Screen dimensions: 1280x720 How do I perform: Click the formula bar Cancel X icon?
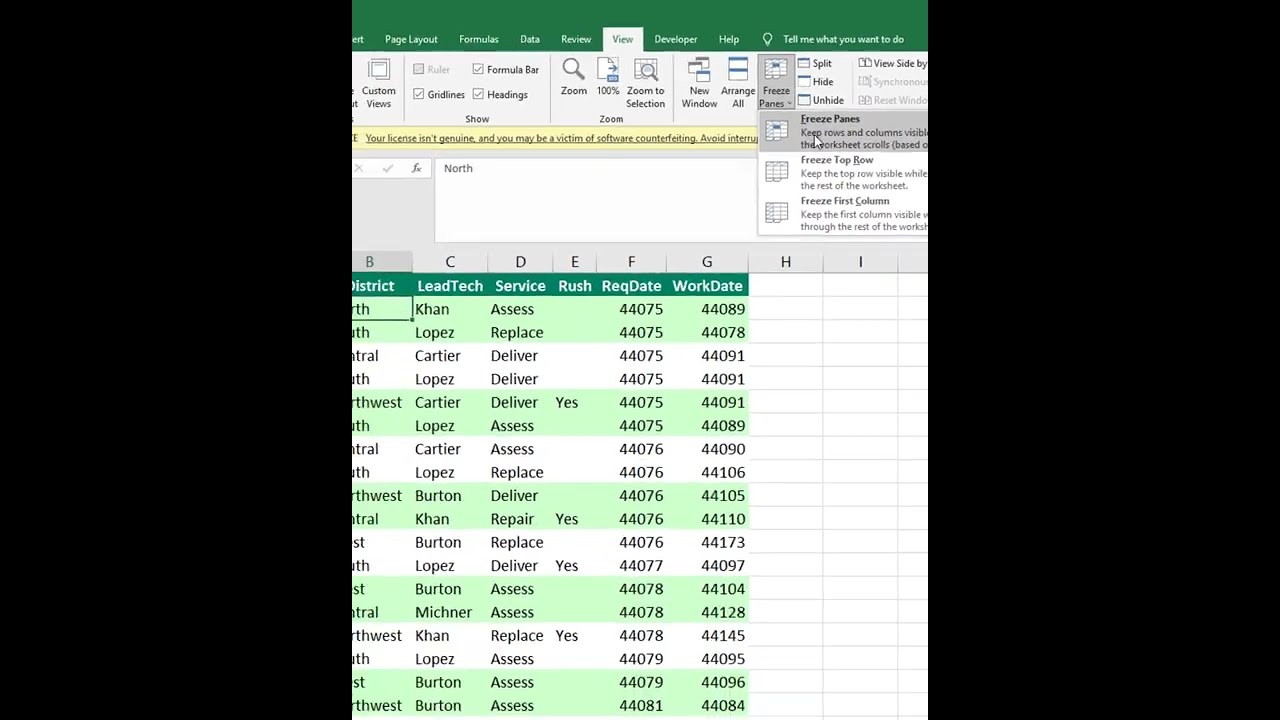pos(358,168)
